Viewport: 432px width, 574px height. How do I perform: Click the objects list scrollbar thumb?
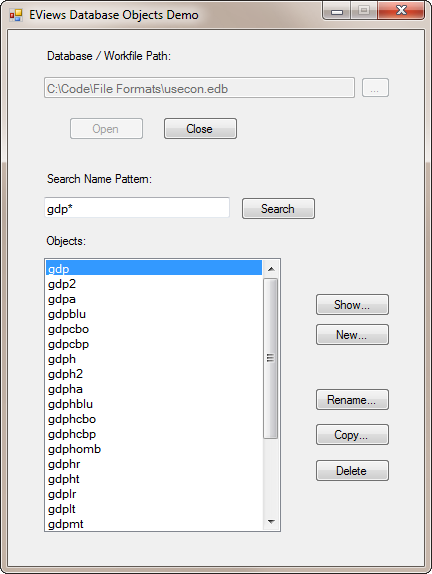click(271, 358)
